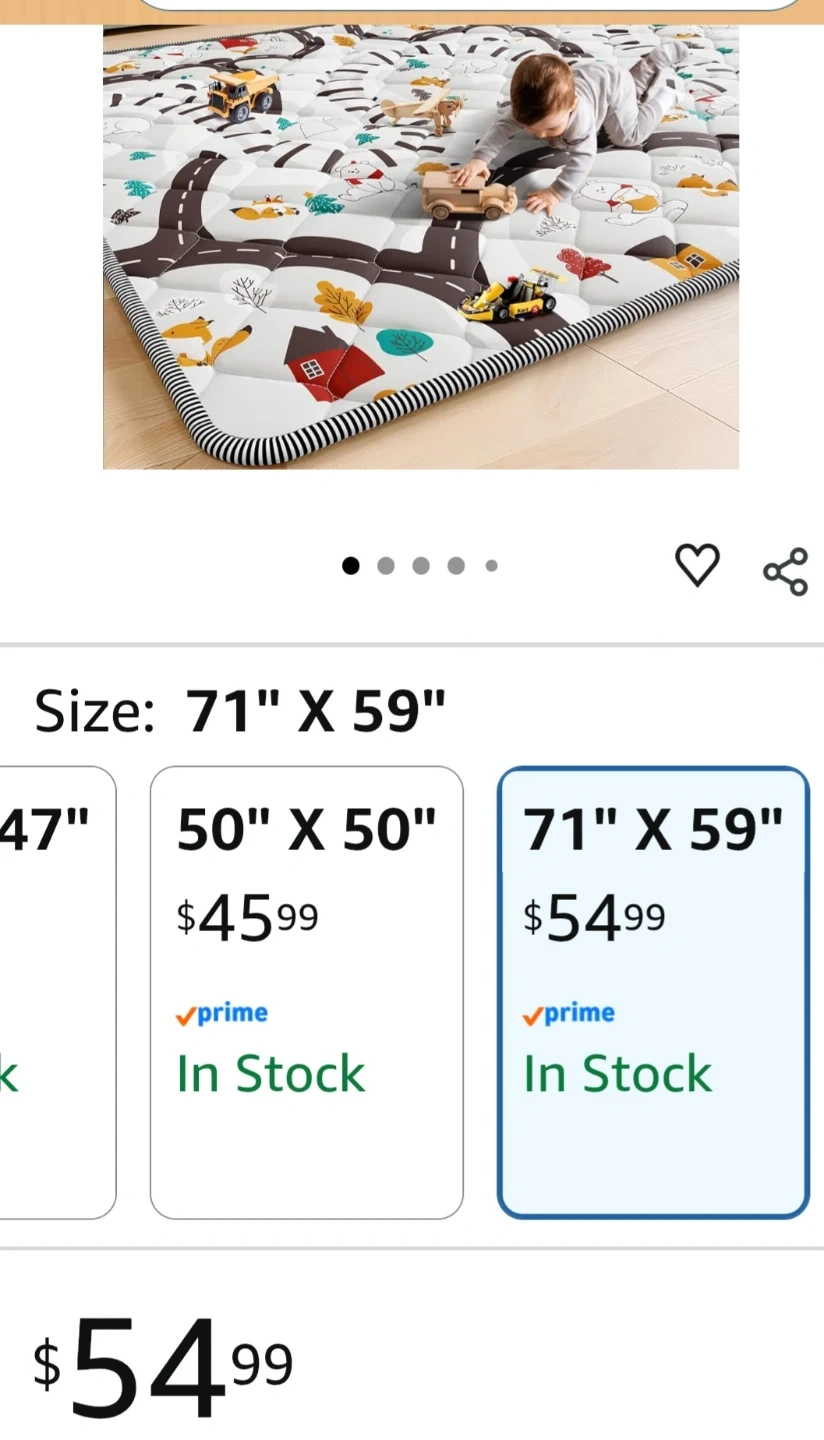Viewport: 824px width, 1440px height.
Task: Tap the "Size: 71" X 59"" heading
Action: [240, 712]
